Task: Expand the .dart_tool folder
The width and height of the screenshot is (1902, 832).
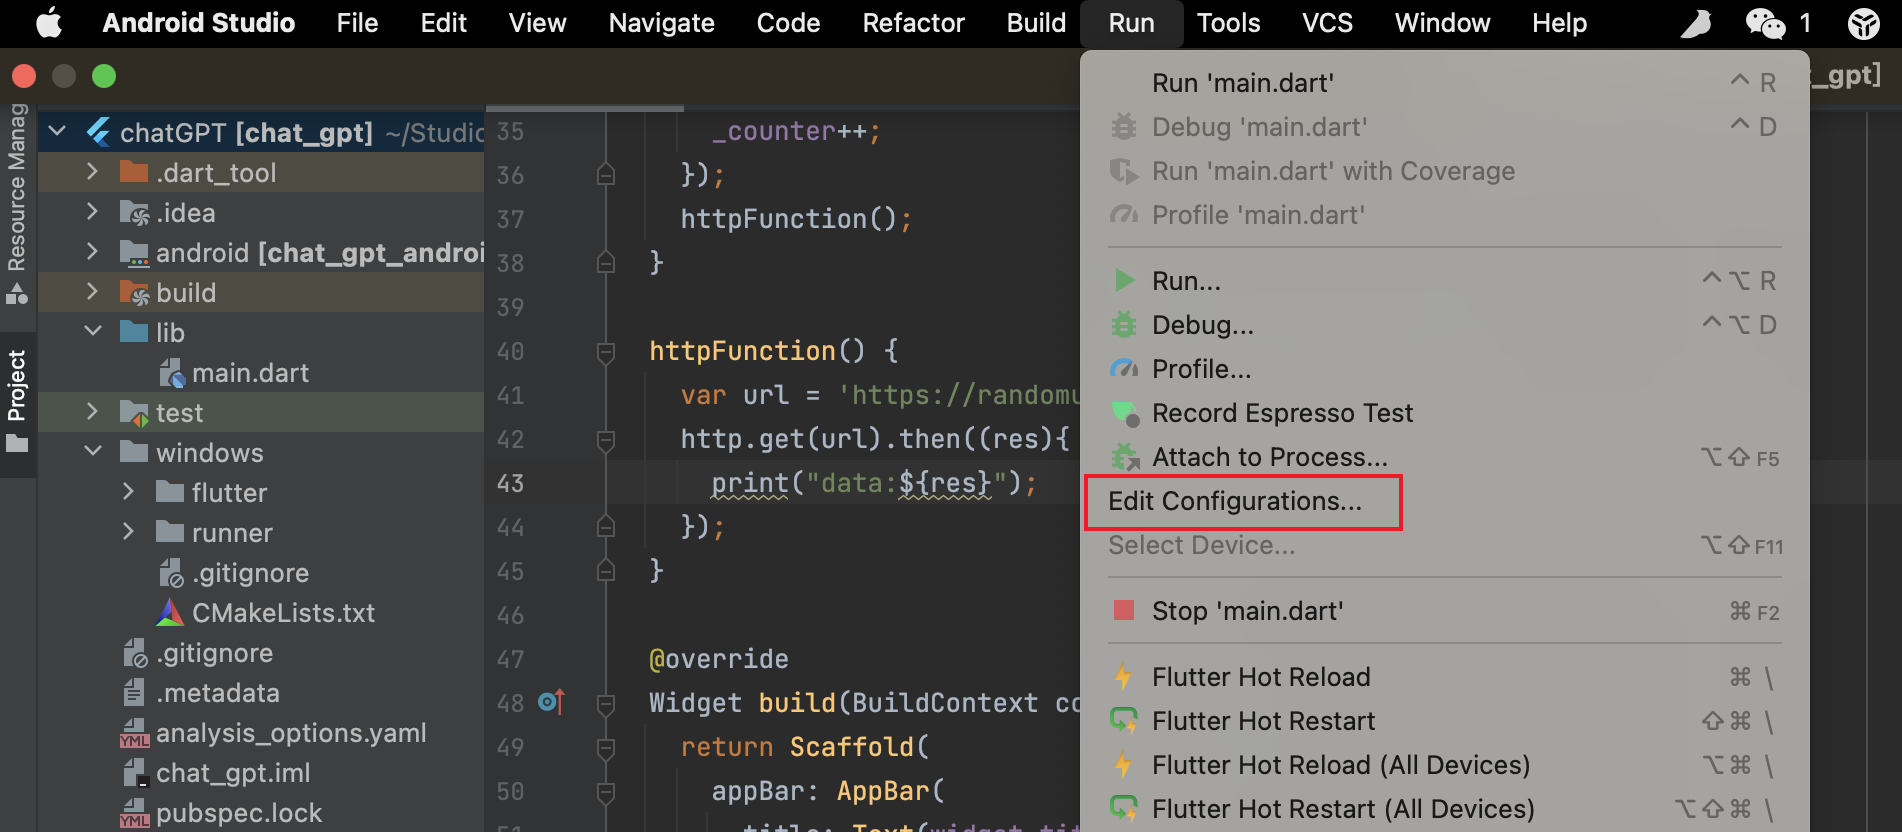Action: click(x=92, y=171)
